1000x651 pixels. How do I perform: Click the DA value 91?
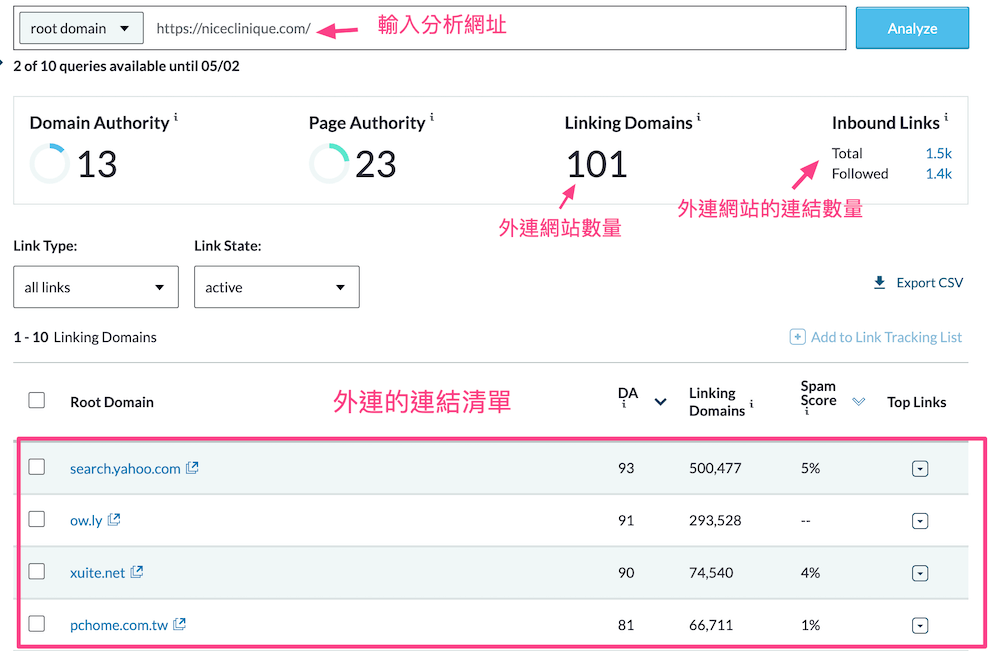626,520
